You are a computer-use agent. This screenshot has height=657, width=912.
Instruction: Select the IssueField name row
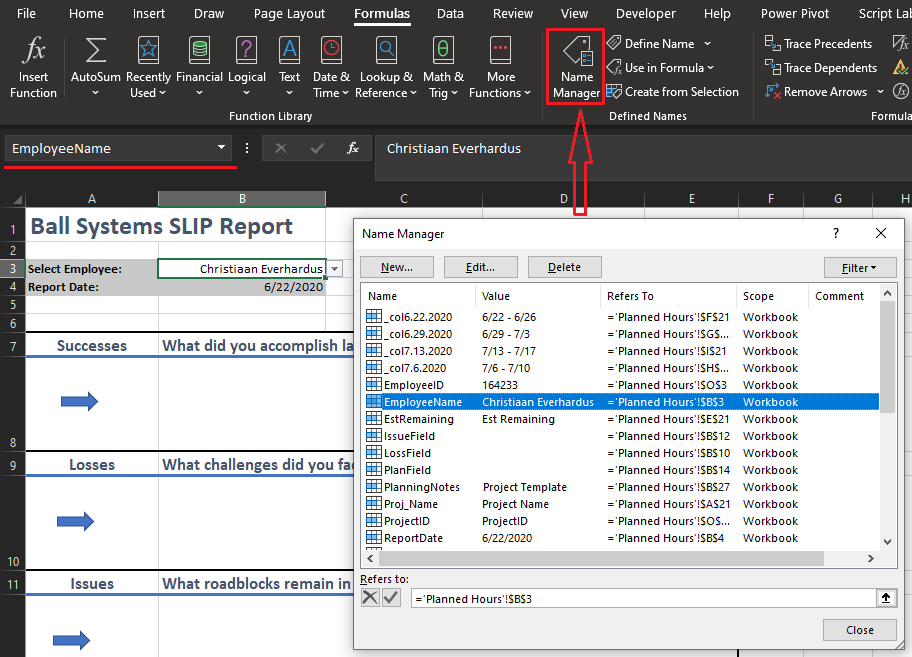click(x=620, y=436)
